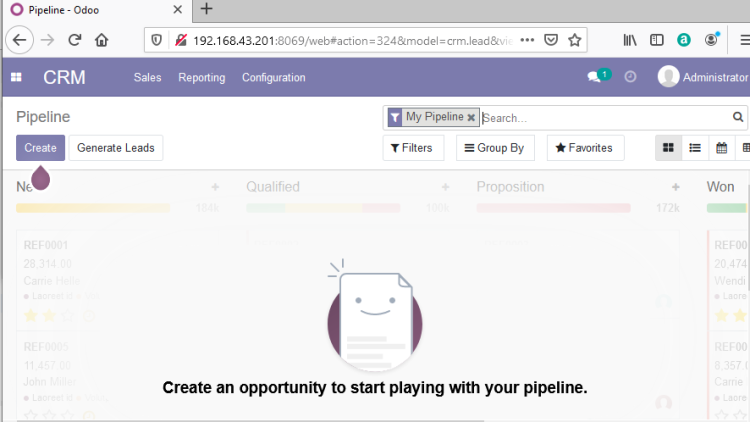This screenshot has width=750, height=422.
Task: Reload the current page
Action: pyautogui.click(x=75, y=40)
